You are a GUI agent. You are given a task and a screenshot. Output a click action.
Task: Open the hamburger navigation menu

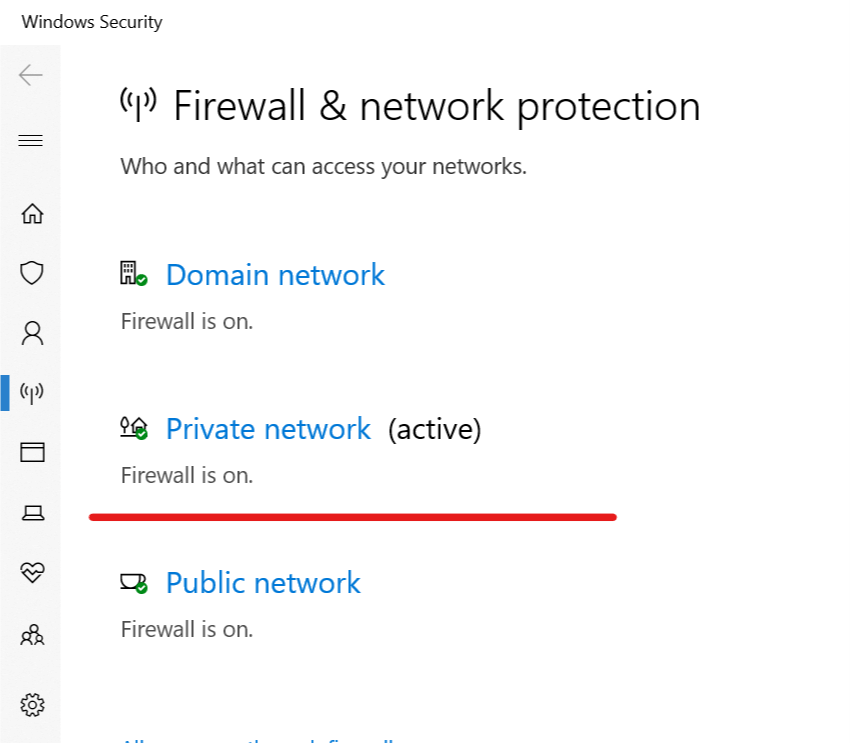pyautogui.click(x=30, y=140)
